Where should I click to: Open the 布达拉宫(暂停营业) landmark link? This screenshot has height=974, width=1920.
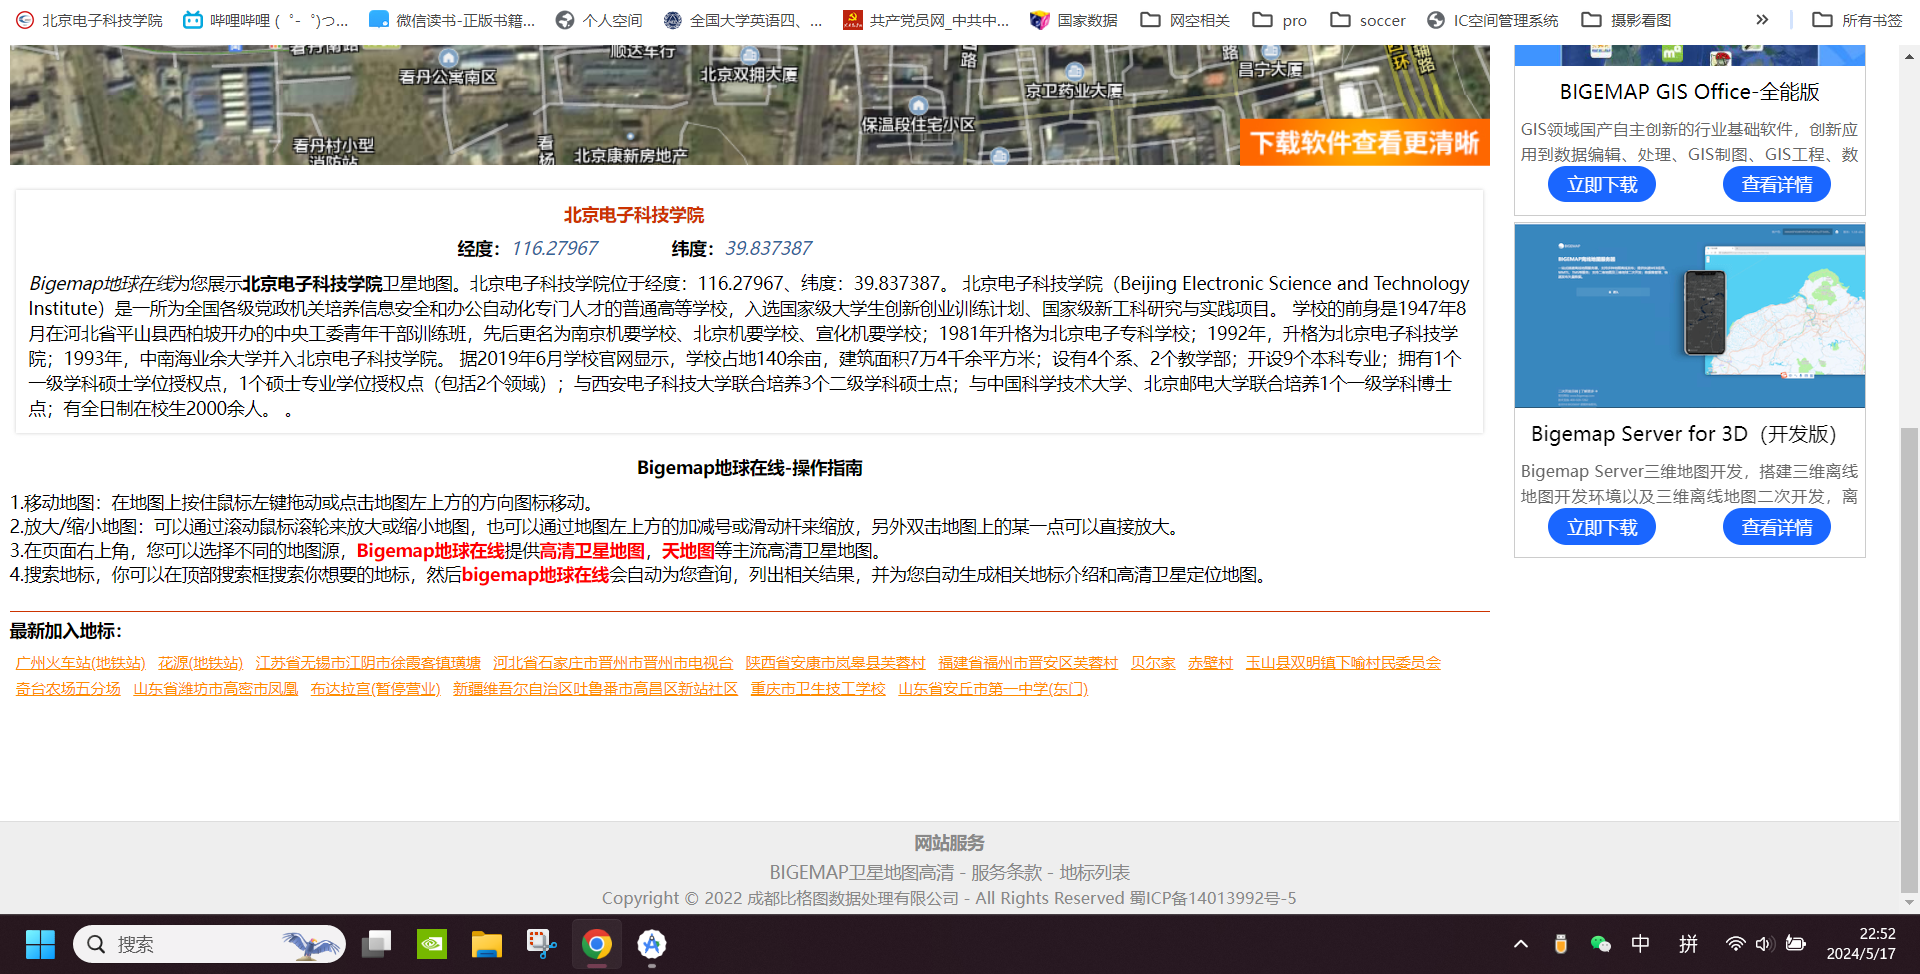376,689
